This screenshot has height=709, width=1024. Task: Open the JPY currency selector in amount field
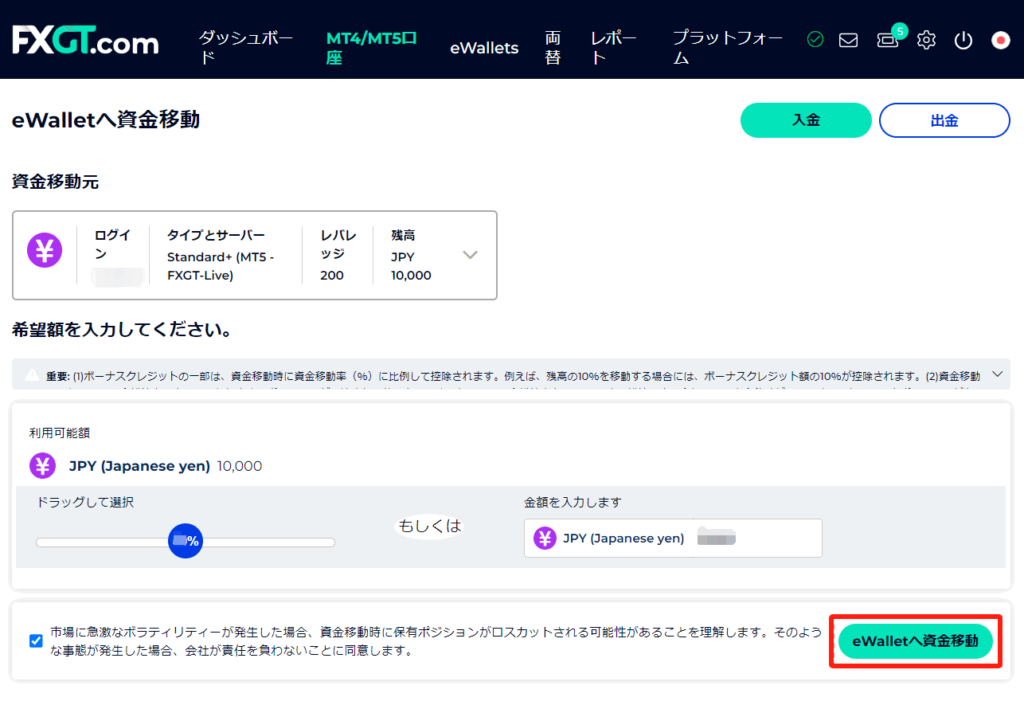tap(610, 538)
